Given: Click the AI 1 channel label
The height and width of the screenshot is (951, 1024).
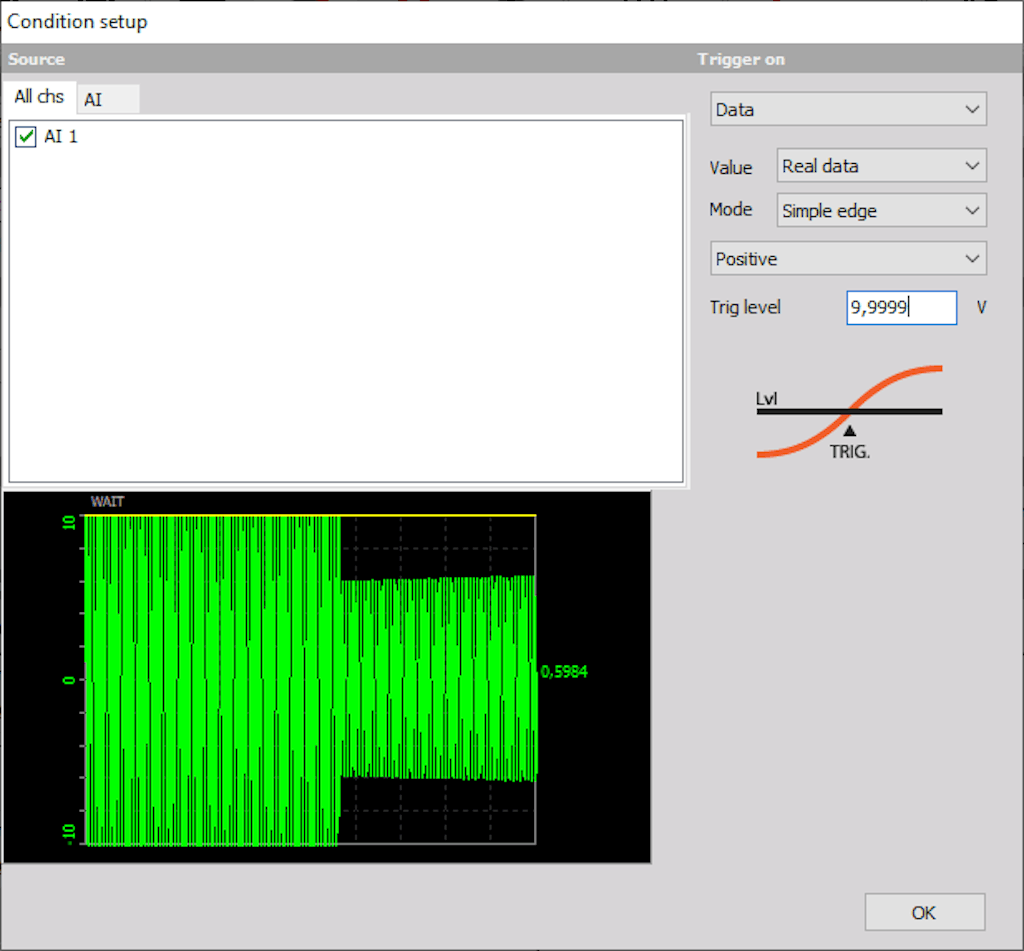Looking at the screenshot, I should (61, 137).
